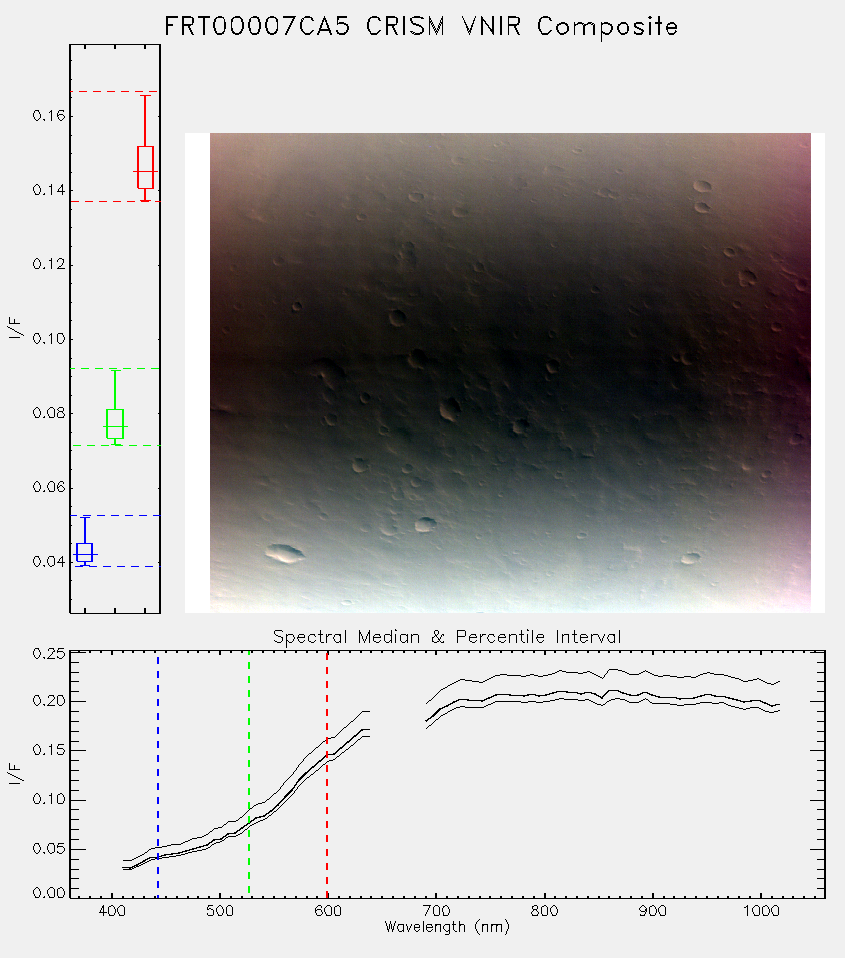
Task: Click the large elongated crater at lower left
Action: 285,553
